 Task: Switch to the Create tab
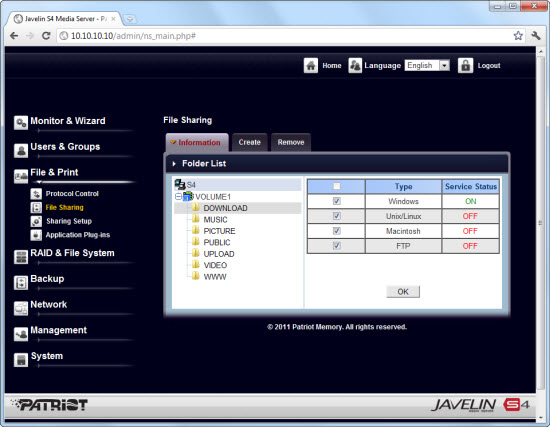tap(249, 142)
